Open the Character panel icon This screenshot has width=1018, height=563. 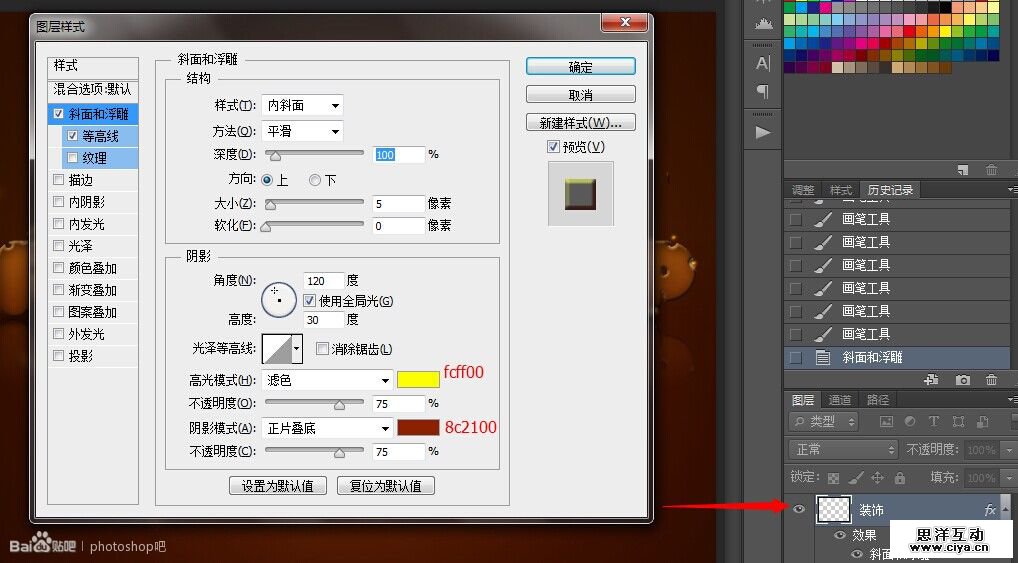(763, 64)
